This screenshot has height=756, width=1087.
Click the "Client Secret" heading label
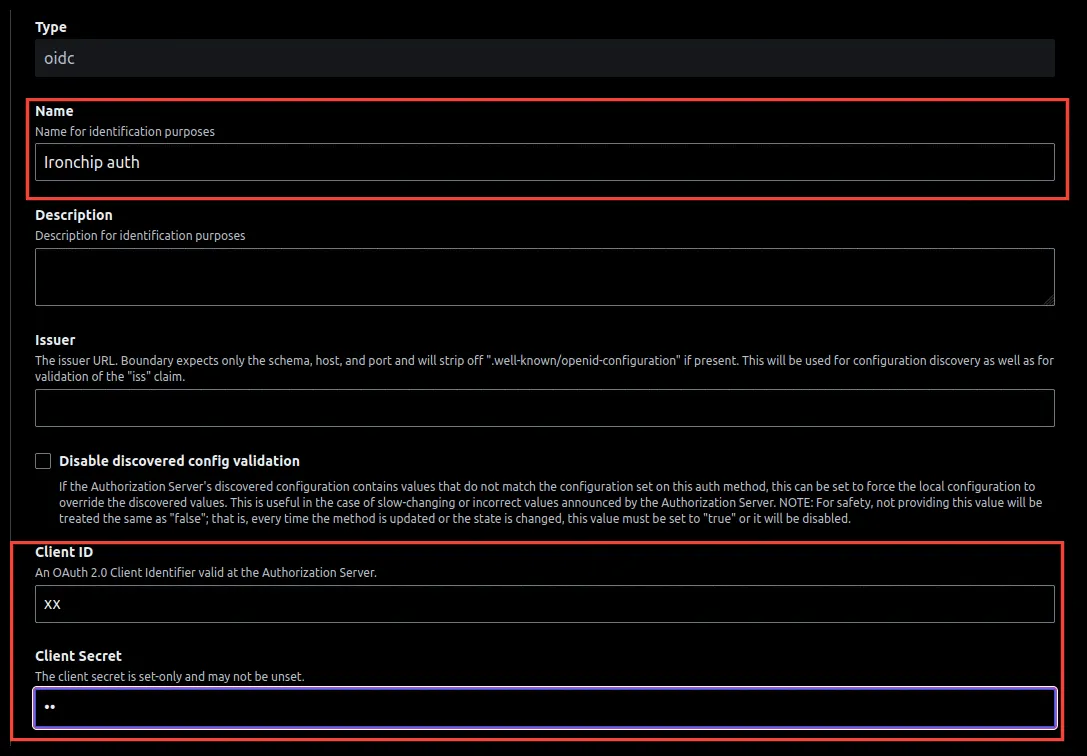pyautogui.click(x=78, y=656)
